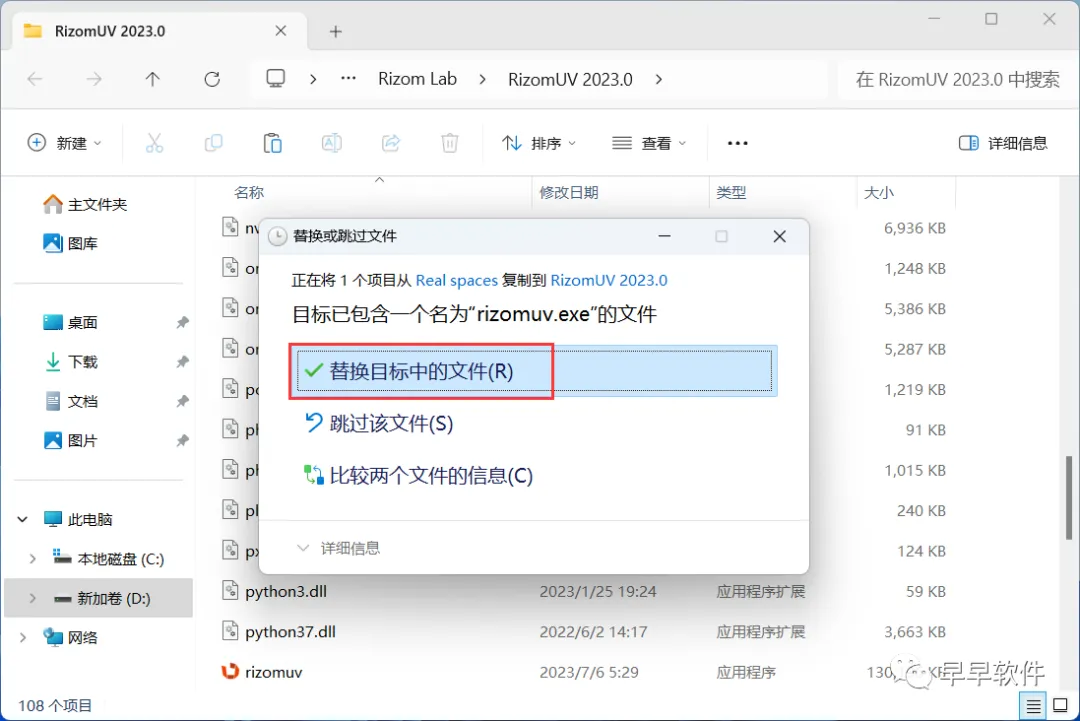Viewport: 1080px width, 721px height.
Task: Unpin Downloads using its pin icon
Action: point(182,362)
